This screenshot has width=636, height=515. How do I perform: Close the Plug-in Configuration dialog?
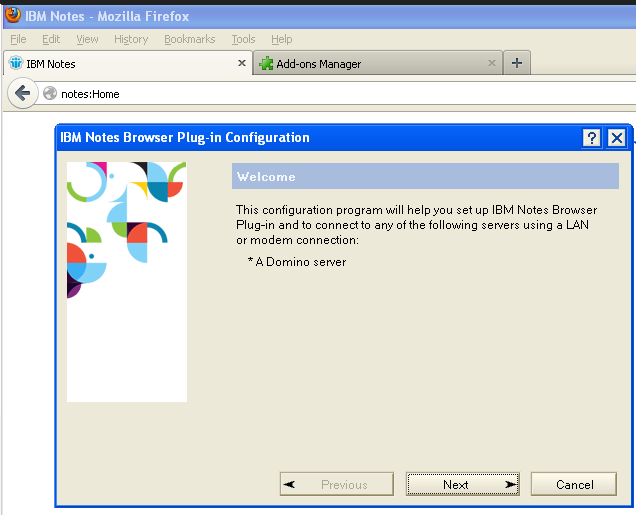(x=617, y=138)
